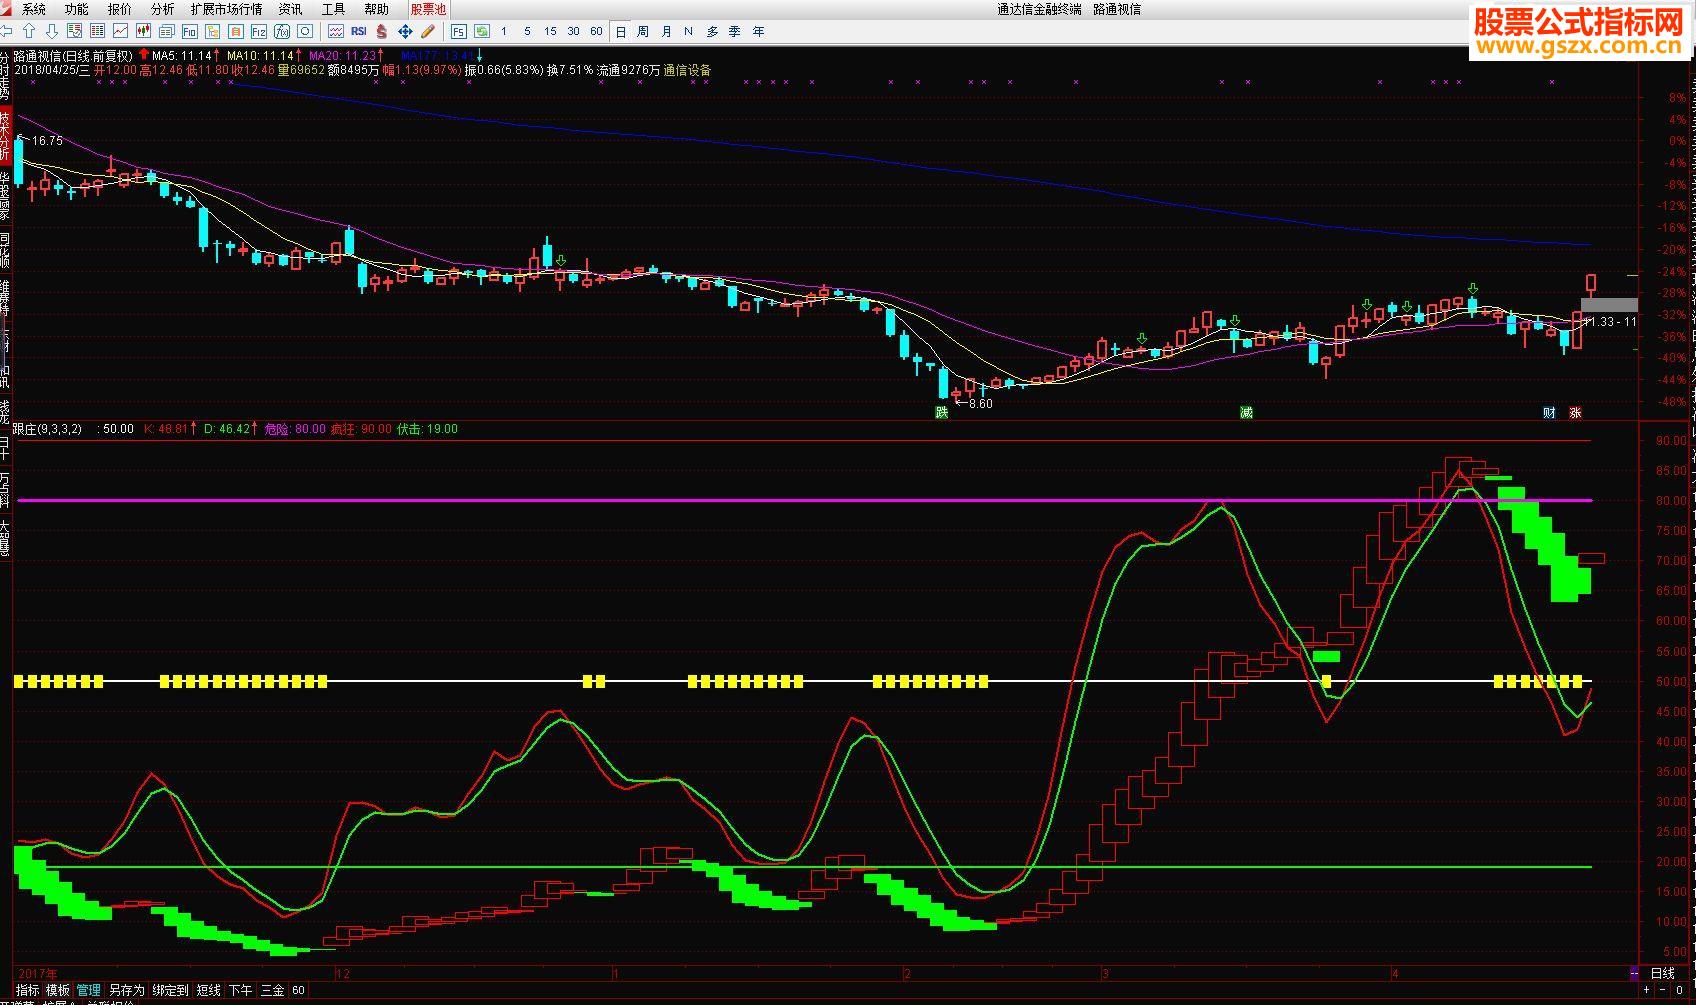Select the 日 daily period button
The image size is (1696, 1005).
coord(621,31)
